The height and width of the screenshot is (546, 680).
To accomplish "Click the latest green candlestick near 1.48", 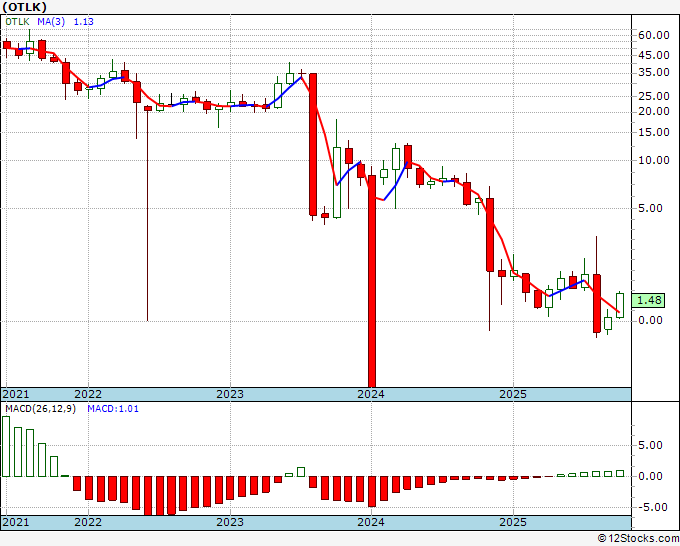I will coord(620,305).
